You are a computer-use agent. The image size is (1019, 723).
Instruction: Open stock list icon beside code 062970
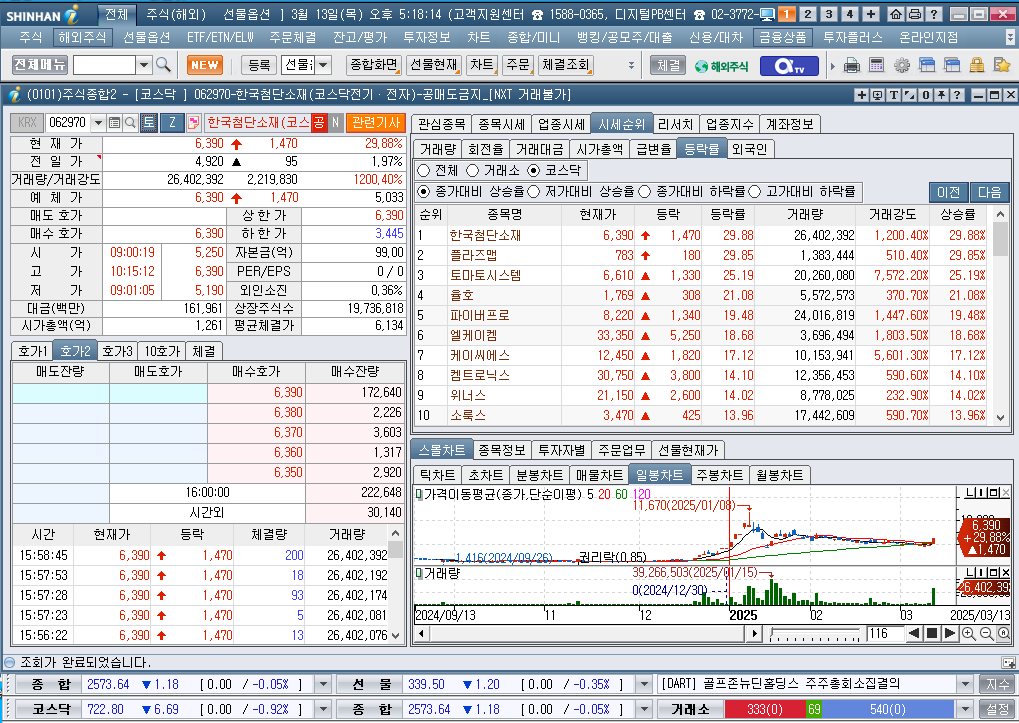pos(114,122)
